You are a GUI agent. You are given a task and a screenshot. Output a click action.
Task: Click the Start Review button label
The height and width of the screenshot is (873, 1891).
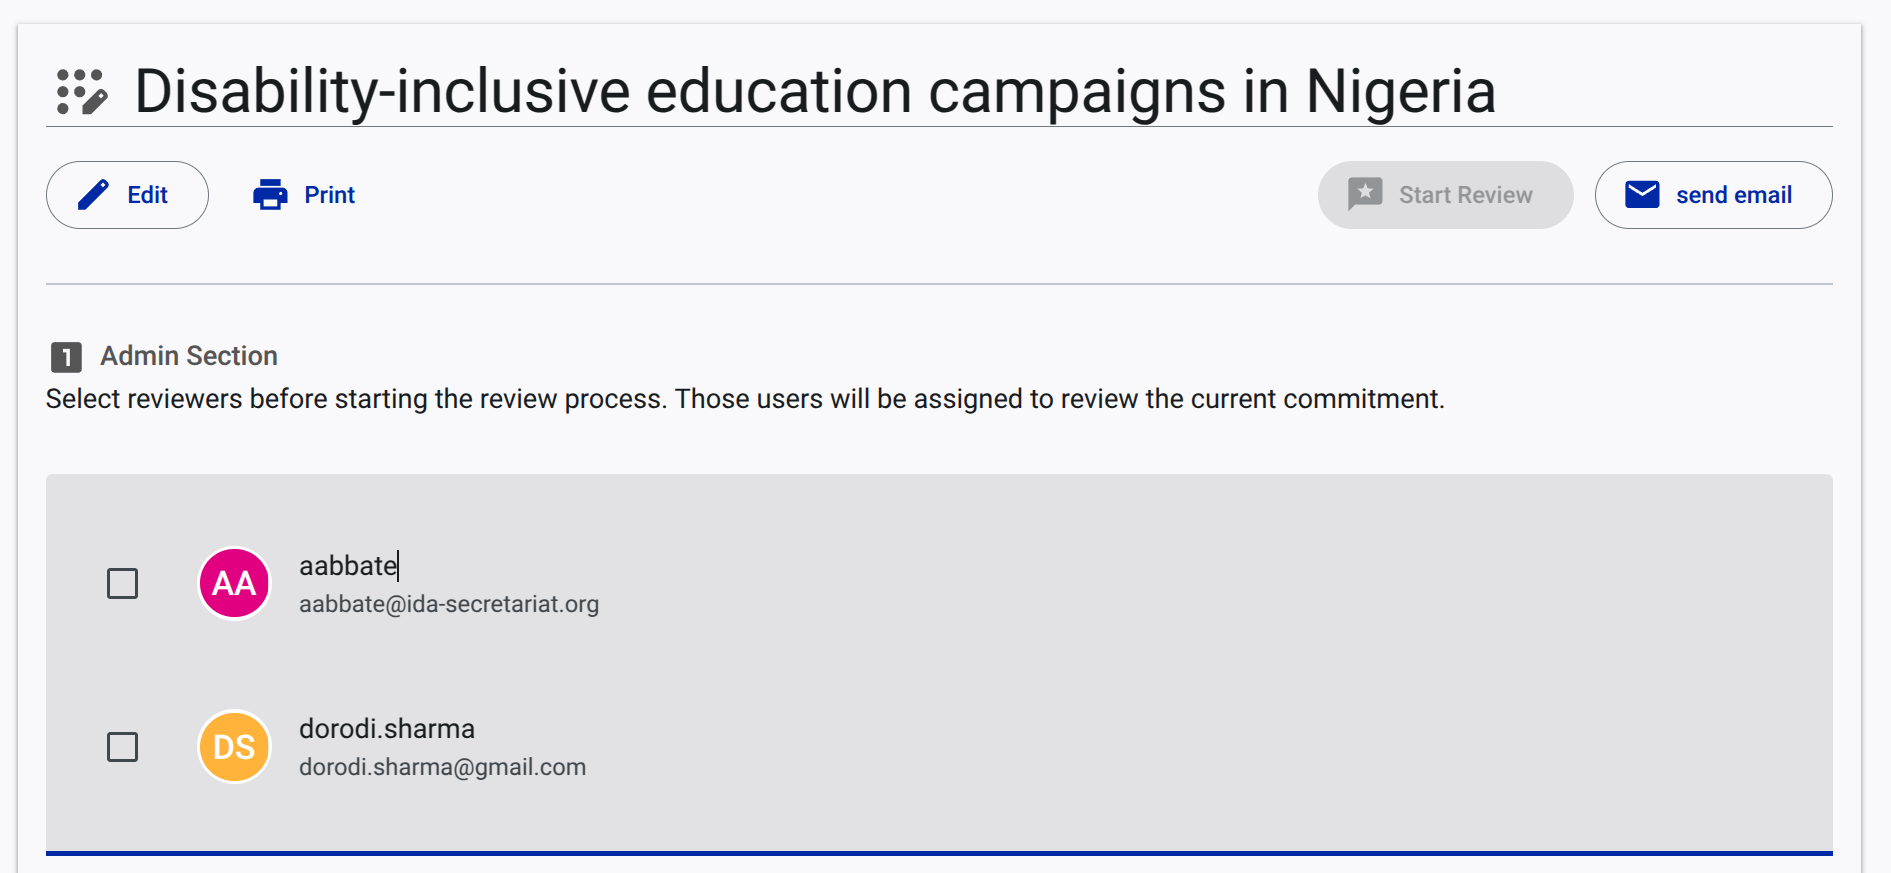click(1465, 195)
